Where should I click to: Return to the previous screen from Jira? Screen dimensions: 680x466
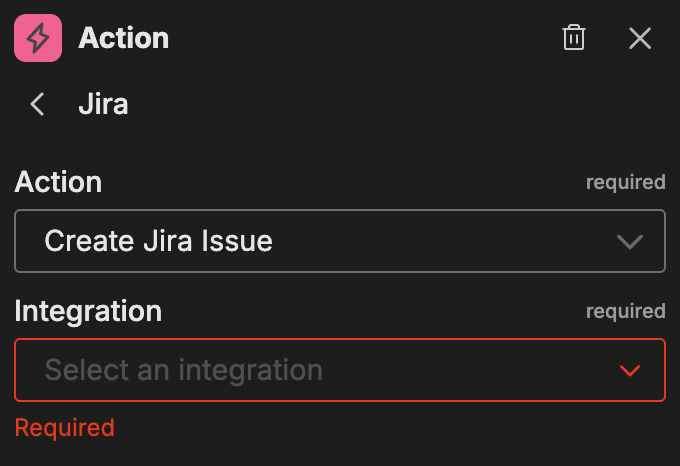pyautogui.click(x=38, y=104)
